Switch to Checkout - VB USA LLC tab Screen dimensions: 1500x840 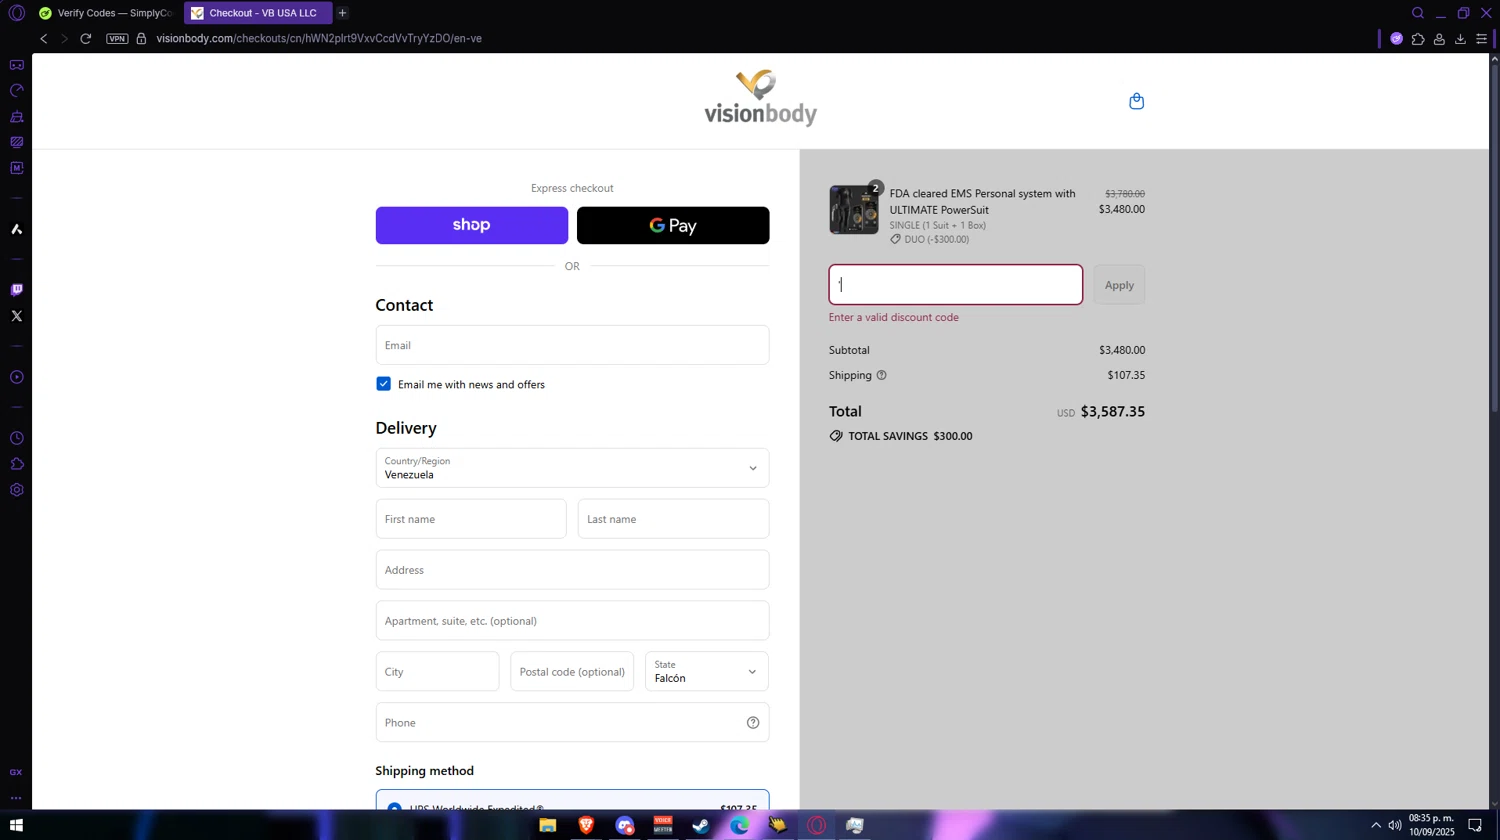[x=257, y=13]
